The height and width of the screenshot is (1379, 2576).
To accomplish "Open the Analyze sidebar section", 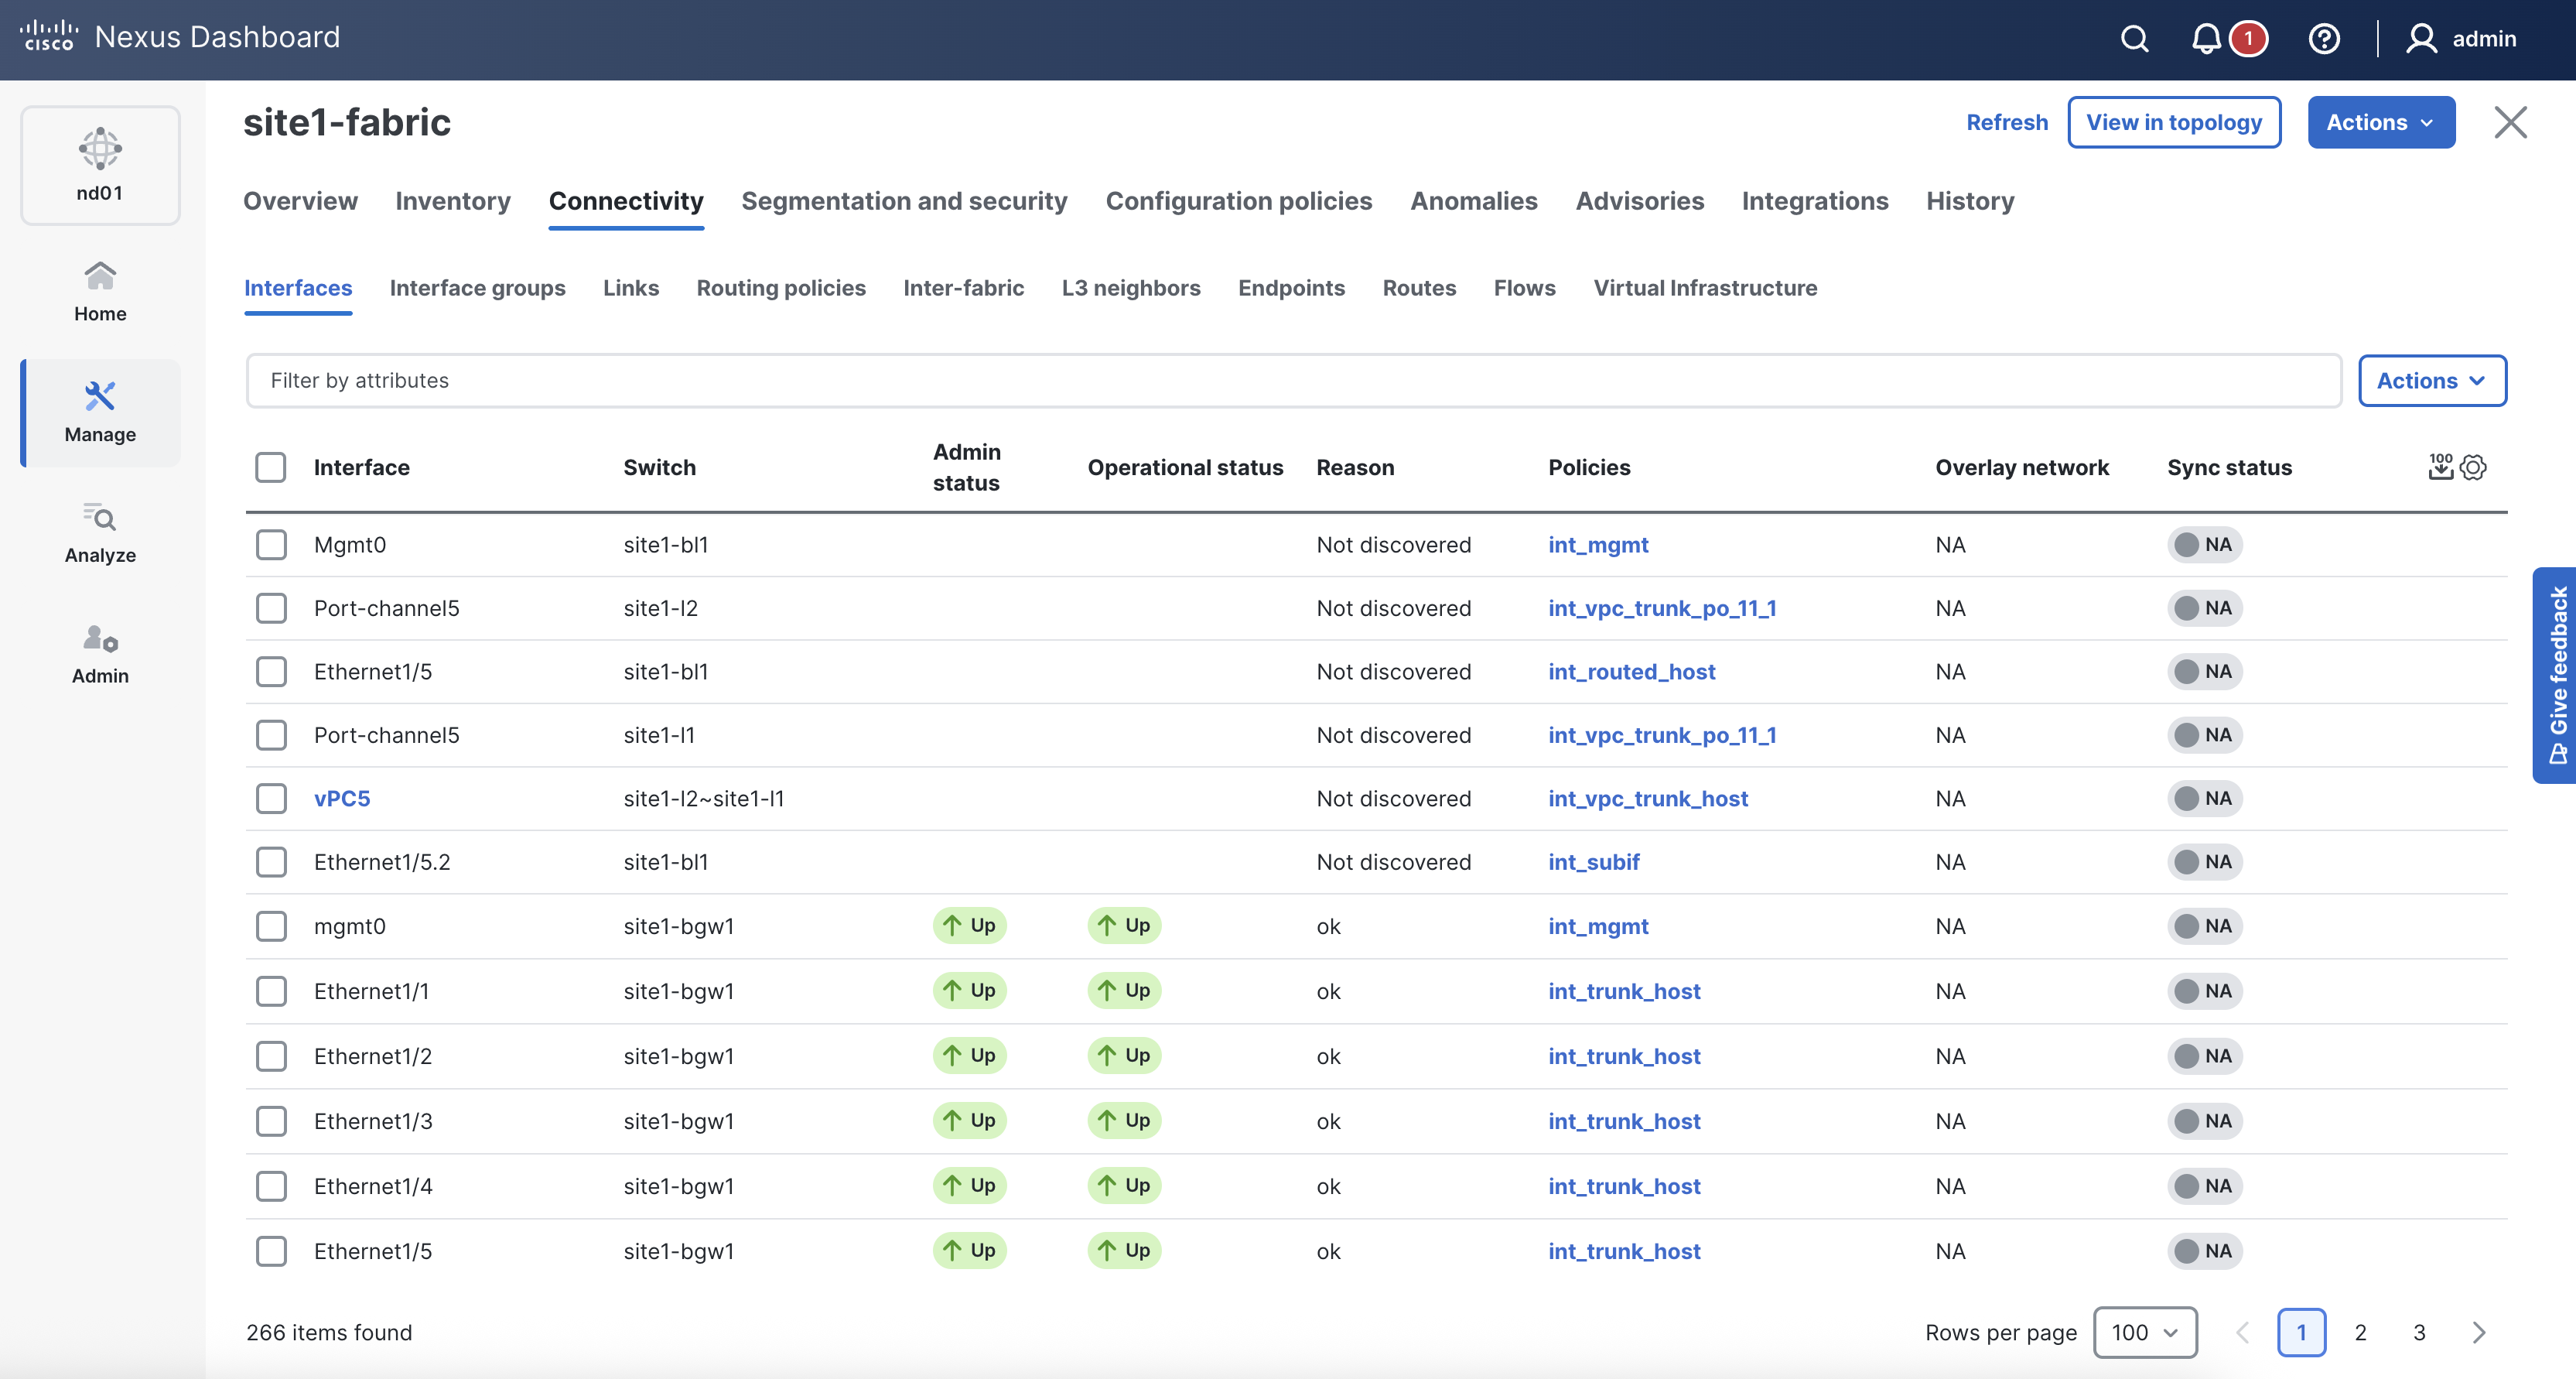I will (x=100, y=533).
